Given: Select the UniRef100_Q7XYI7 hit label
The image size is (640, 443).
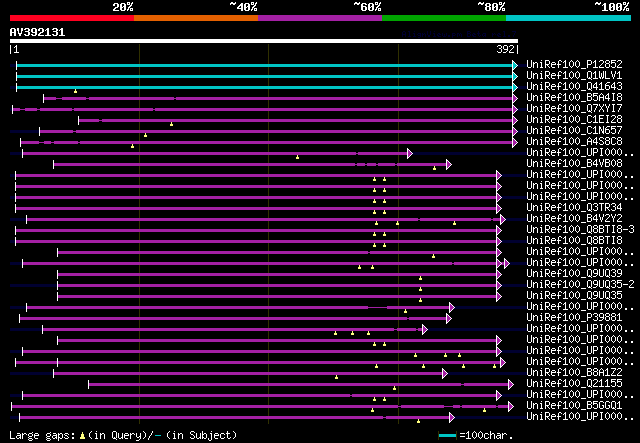Looking at the screenshot, I should point(573,109).
